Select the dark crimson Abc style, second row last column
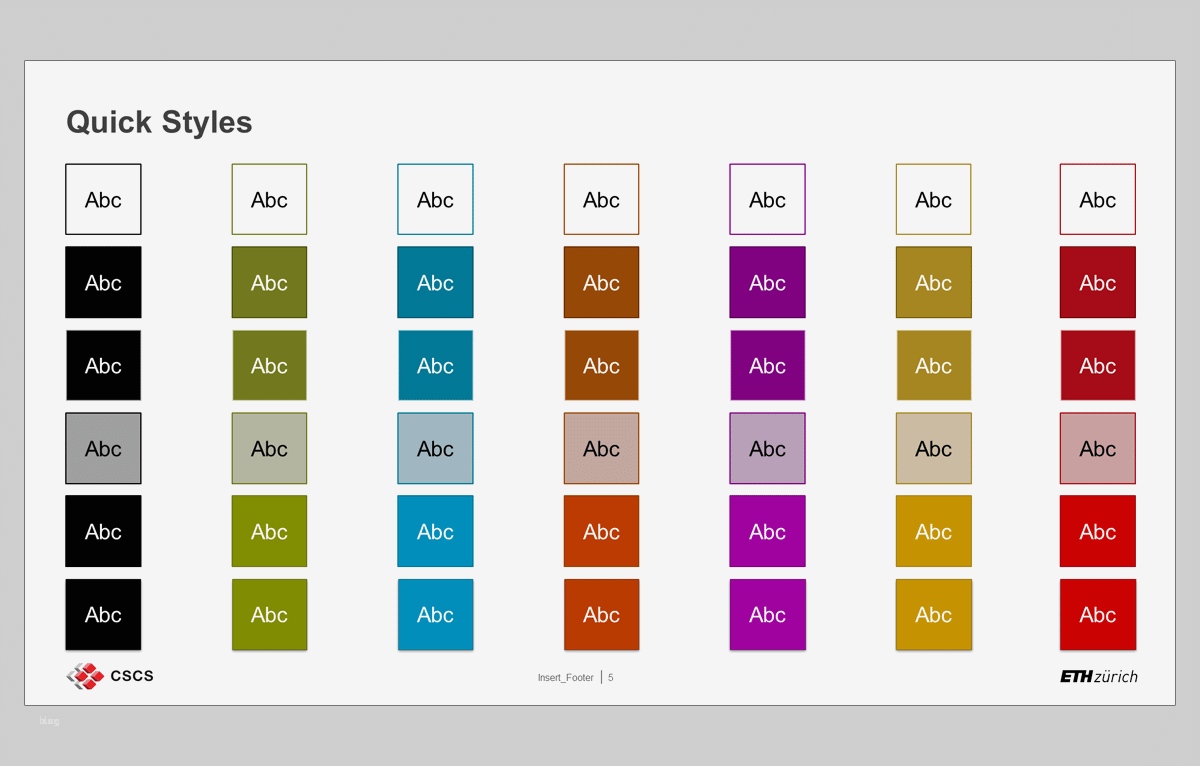The image size is (1200, 766). click(1097, 282)
